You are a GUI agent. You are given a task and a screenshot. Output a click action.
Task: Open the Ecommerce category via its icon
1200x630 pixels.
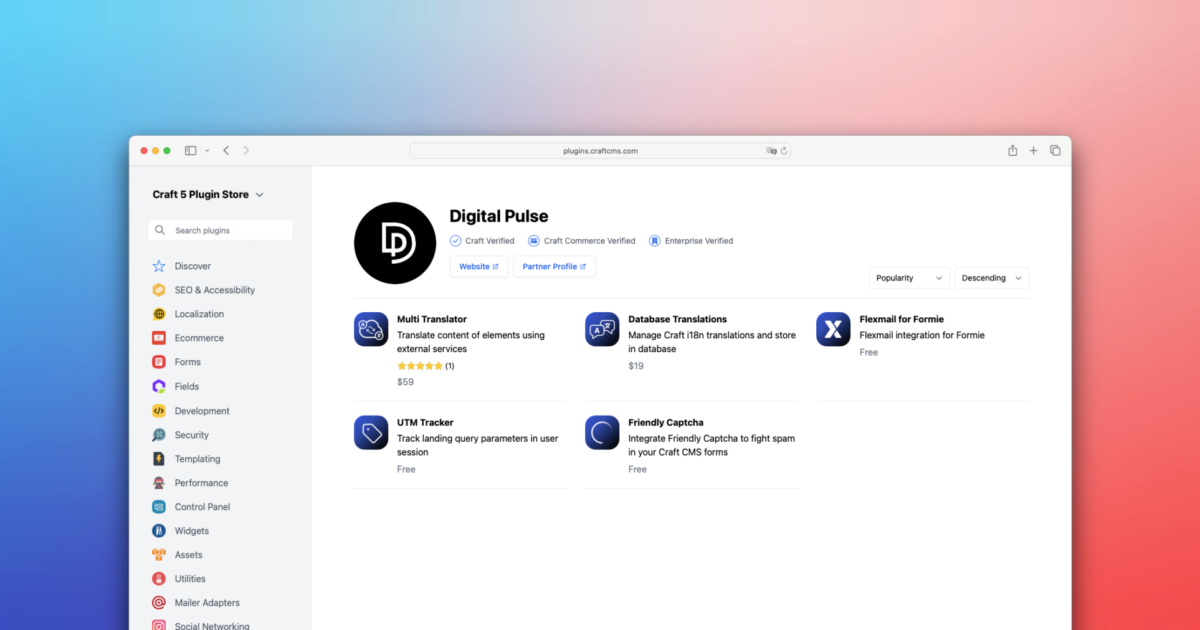160,338
